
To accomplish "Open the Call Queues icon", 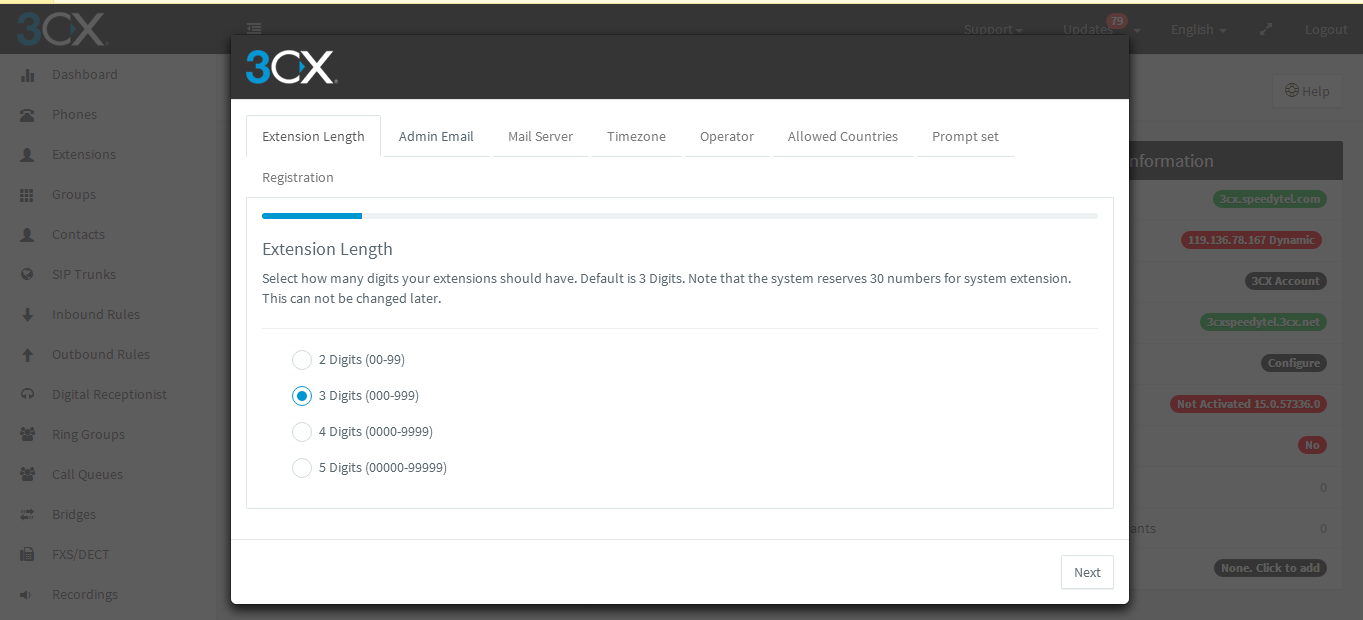I will pos(28,475).
